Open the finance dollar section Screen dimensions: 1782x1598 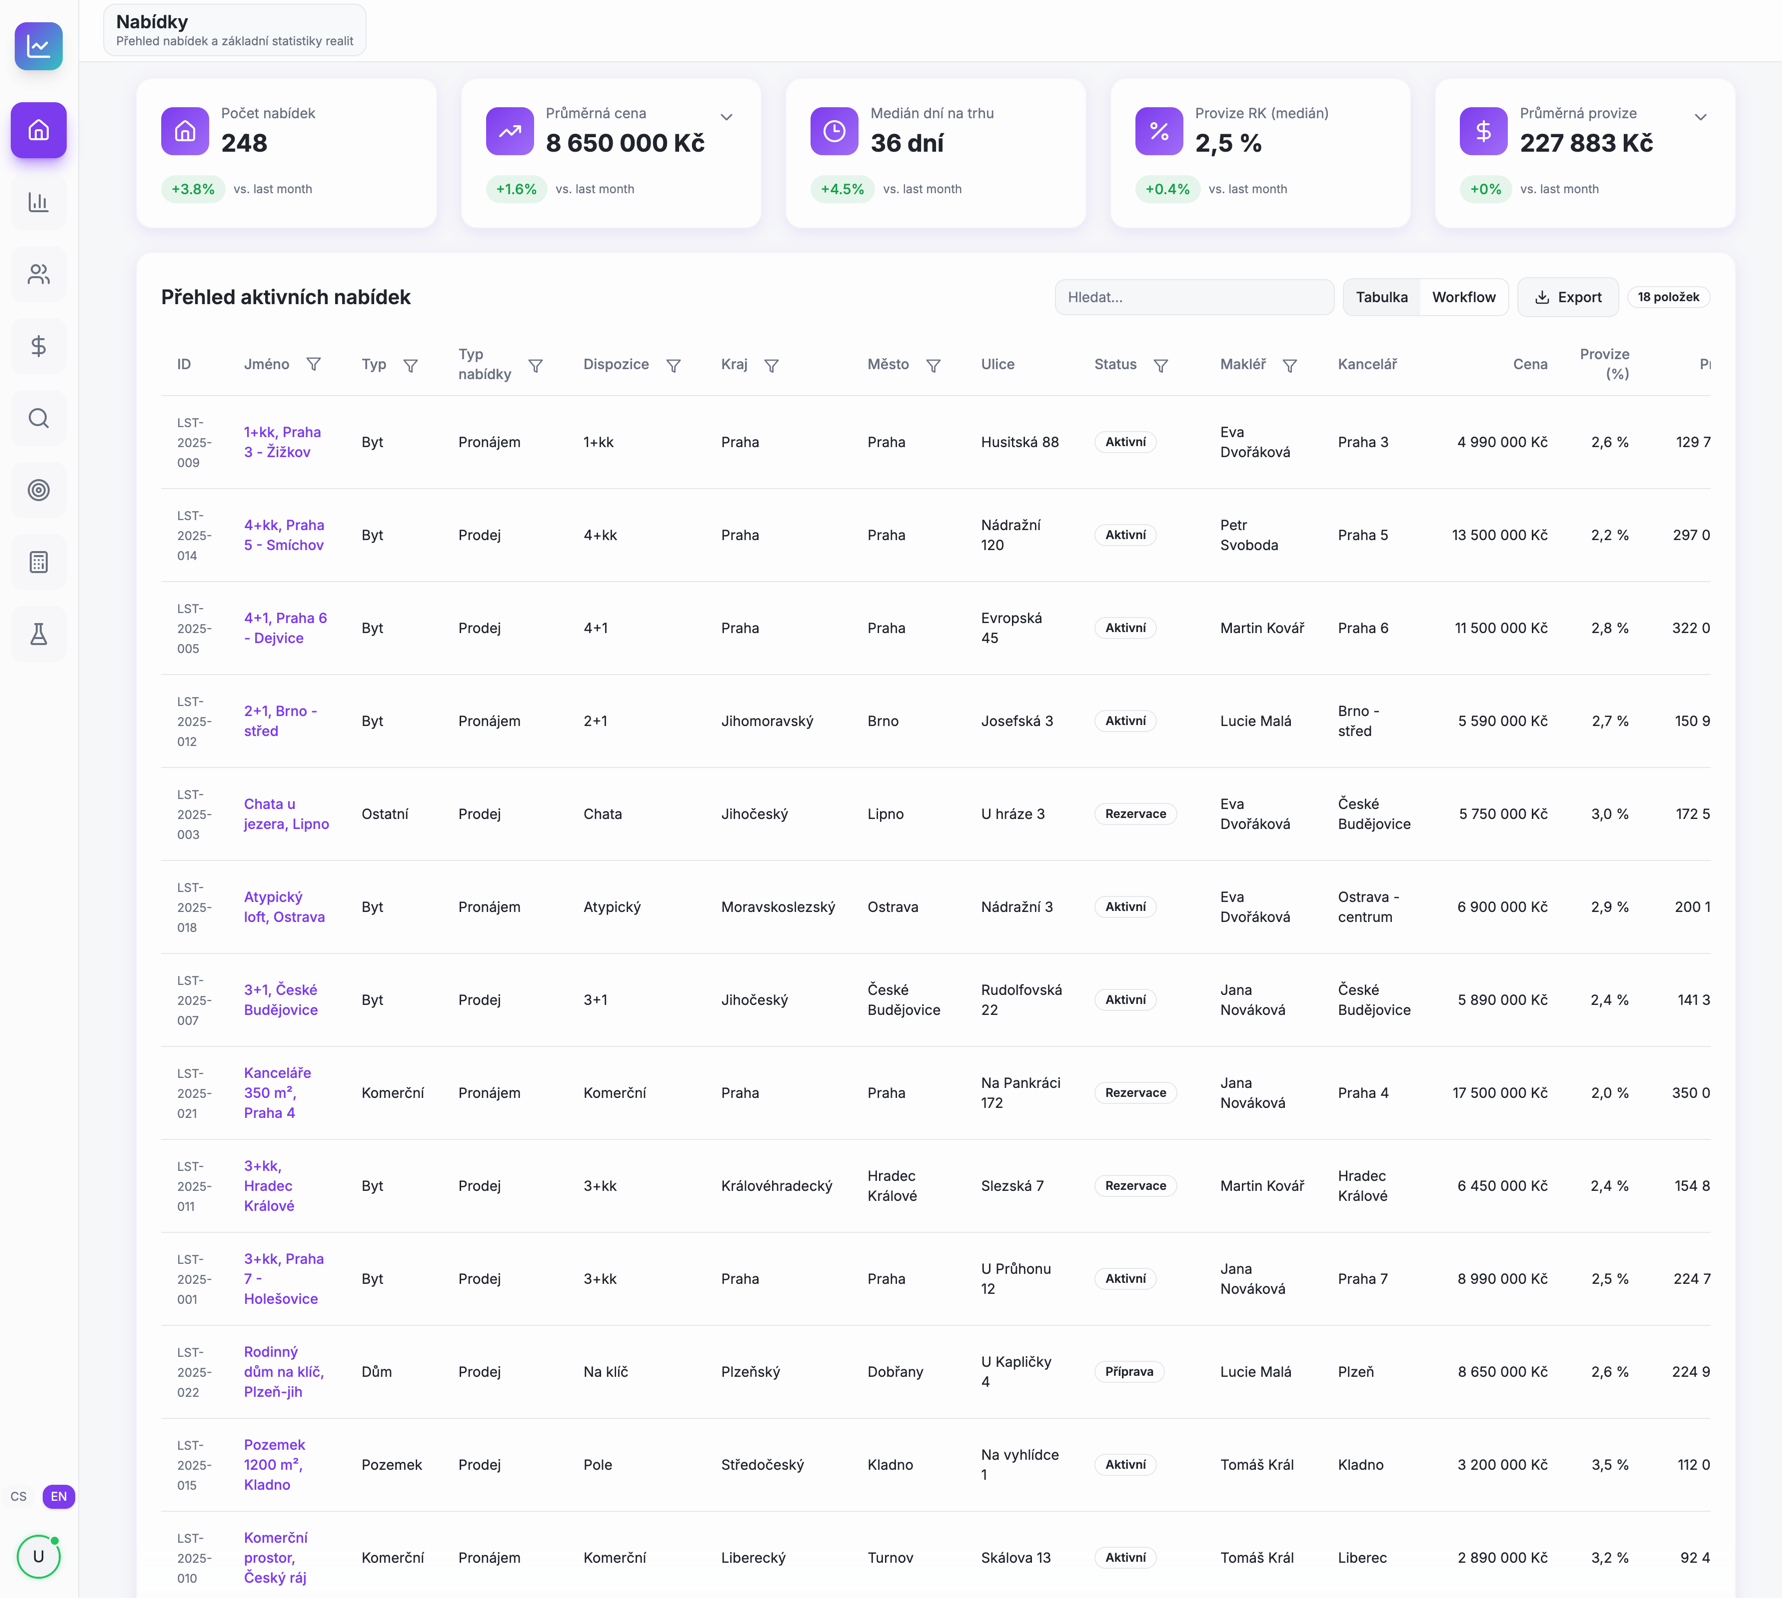point(38,346)
